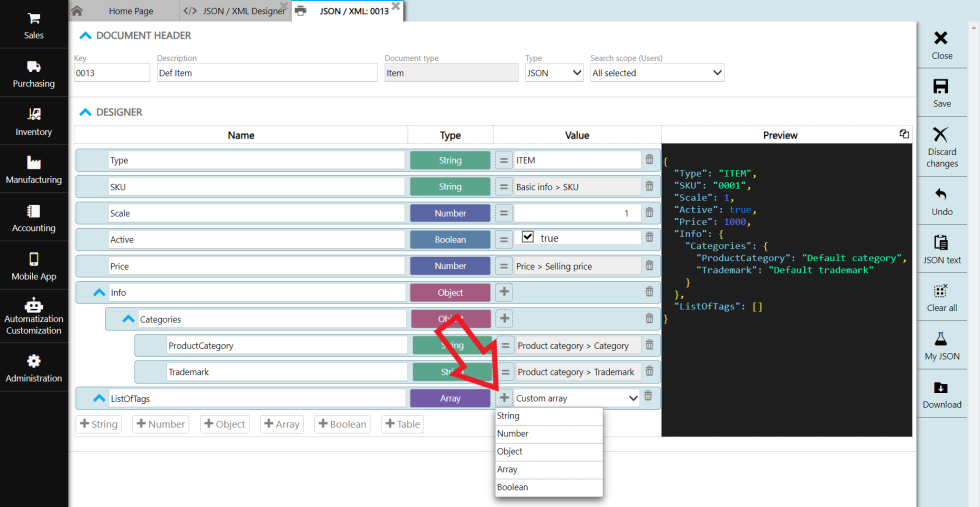Add a new Array element
The image size is (980, 507).
tap(282, 424)
